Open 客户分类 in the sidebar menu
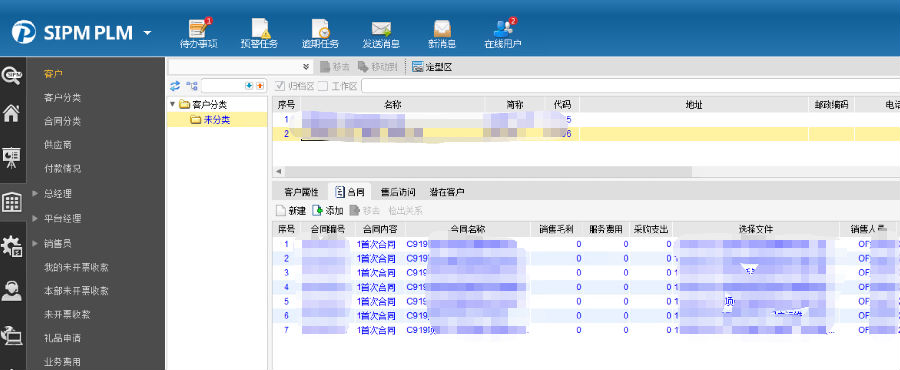 click(x=62, y=98)
